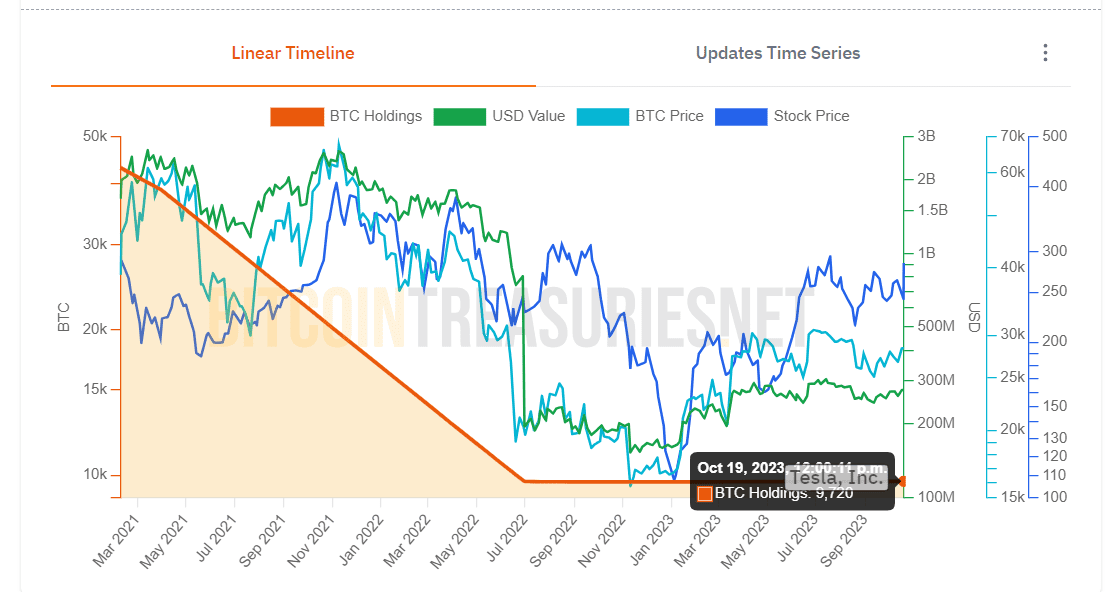Select the Linear Timeline tab
This screenshot has width=1110, height=592.
coord(292,53)
